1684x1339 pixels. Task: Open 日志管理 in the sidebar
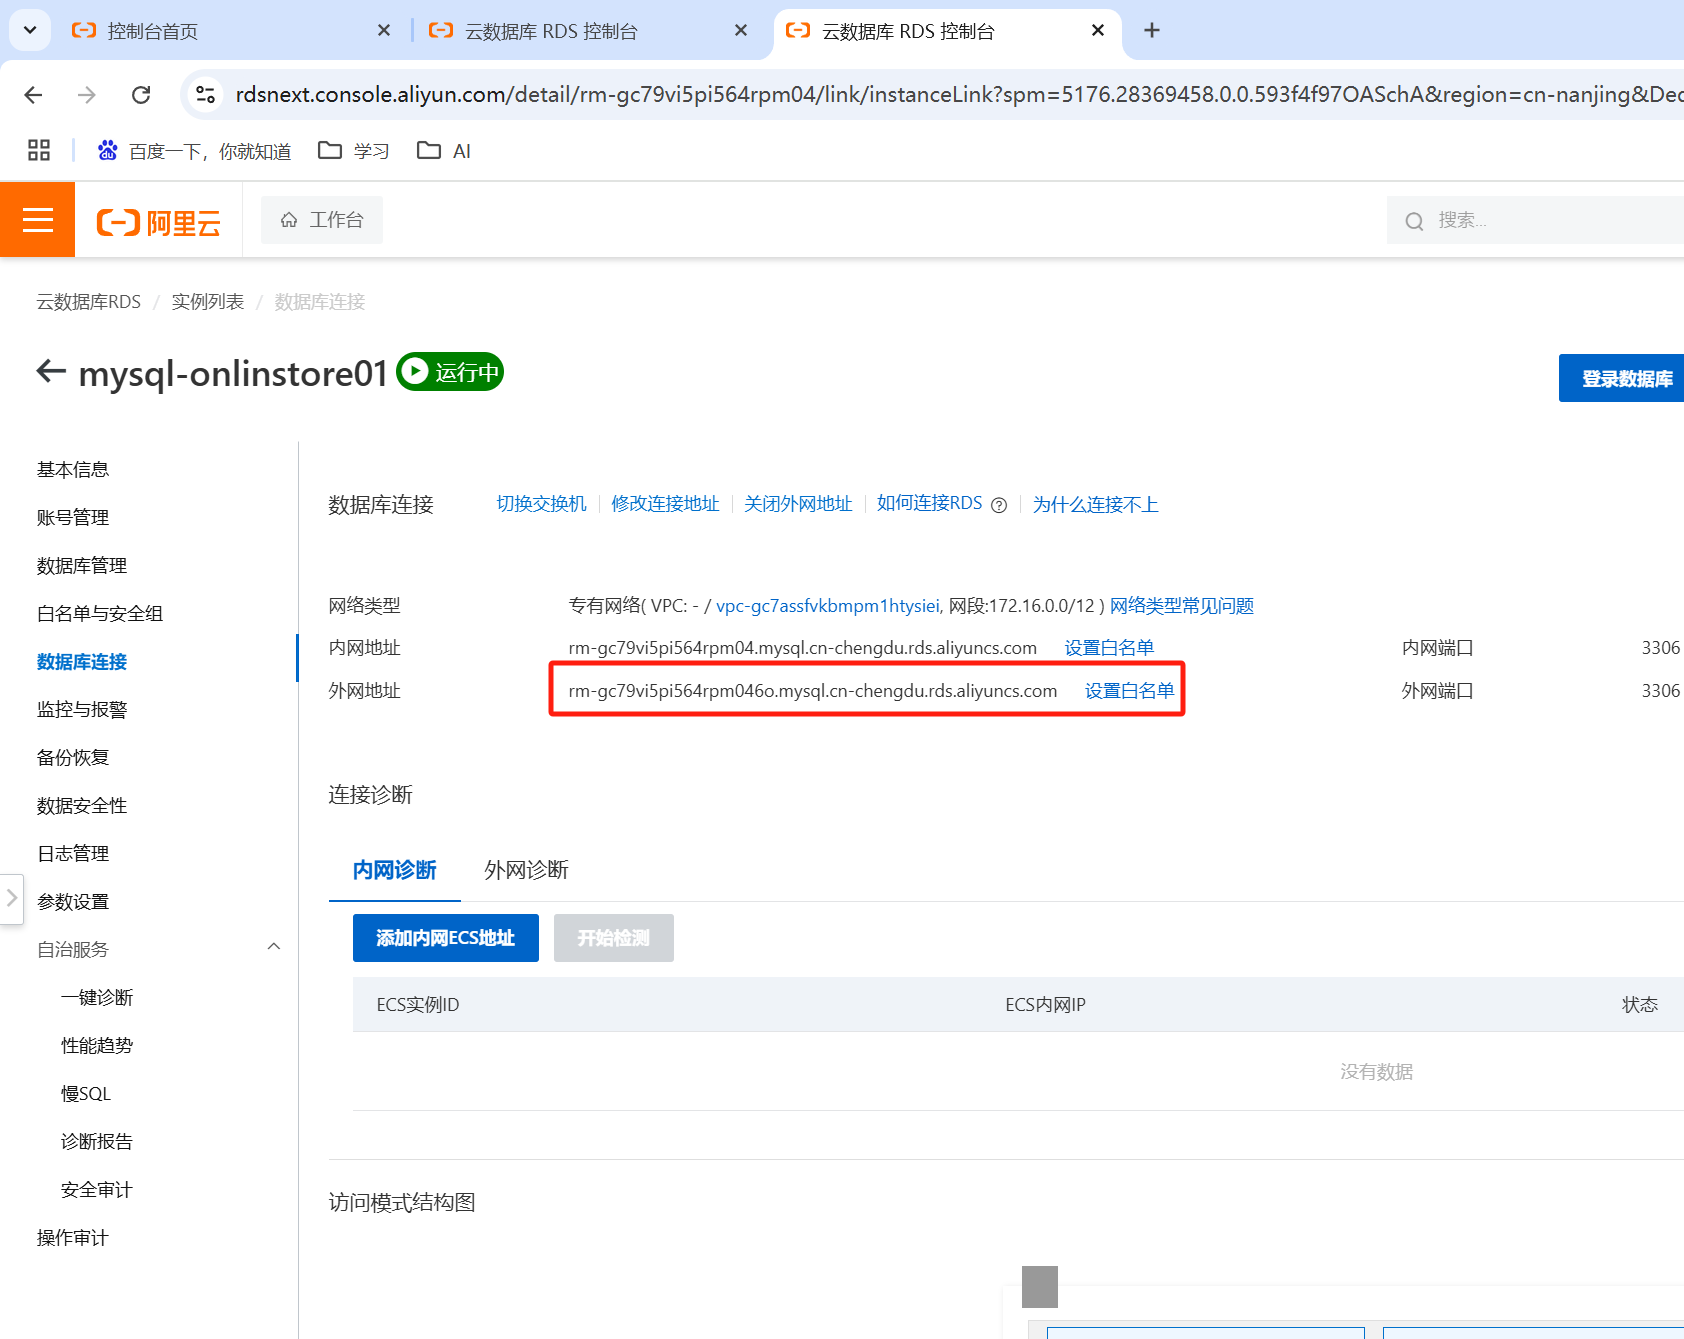click(x=73, y=854)
